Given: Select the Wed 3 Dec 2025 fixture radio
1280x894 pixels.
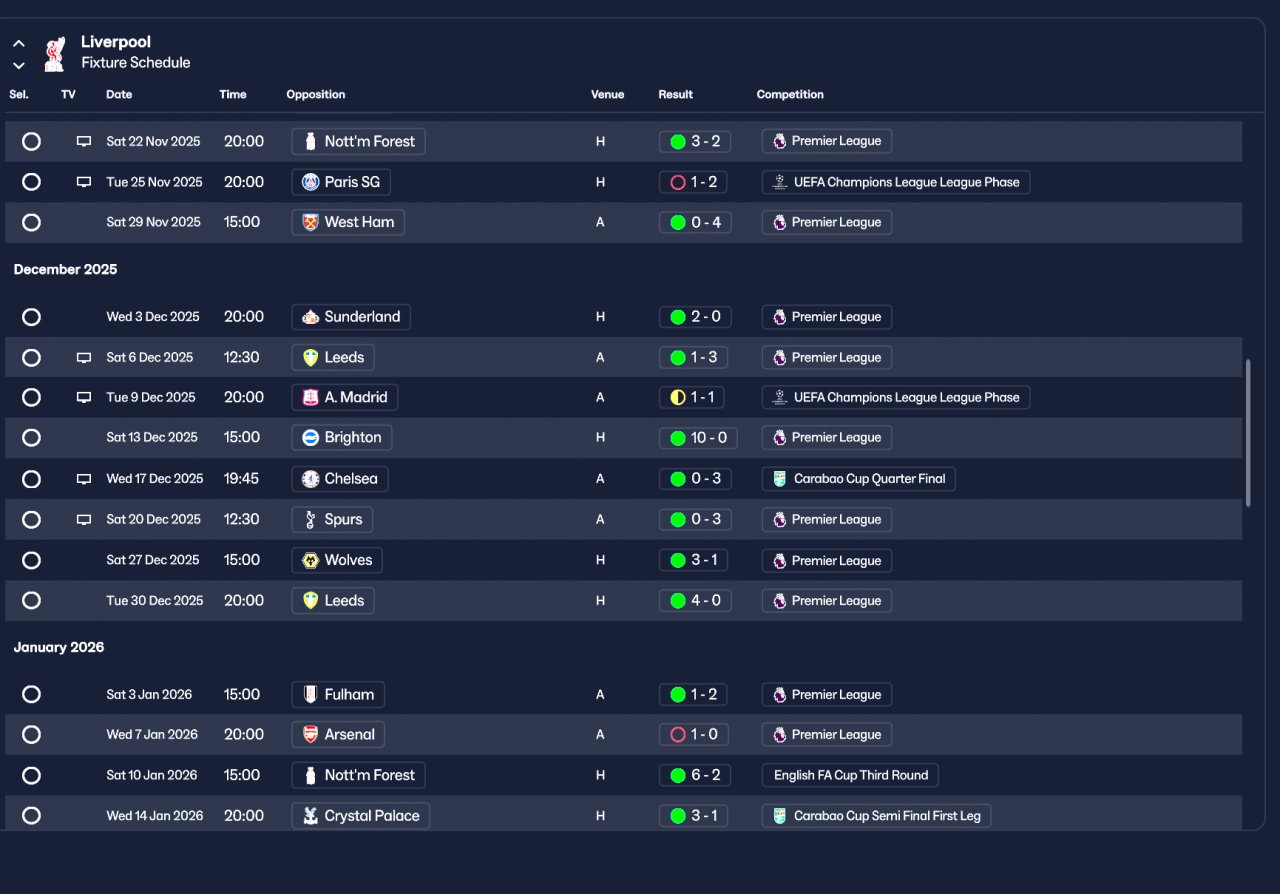Looking at the screenshot, I should 31,317.
